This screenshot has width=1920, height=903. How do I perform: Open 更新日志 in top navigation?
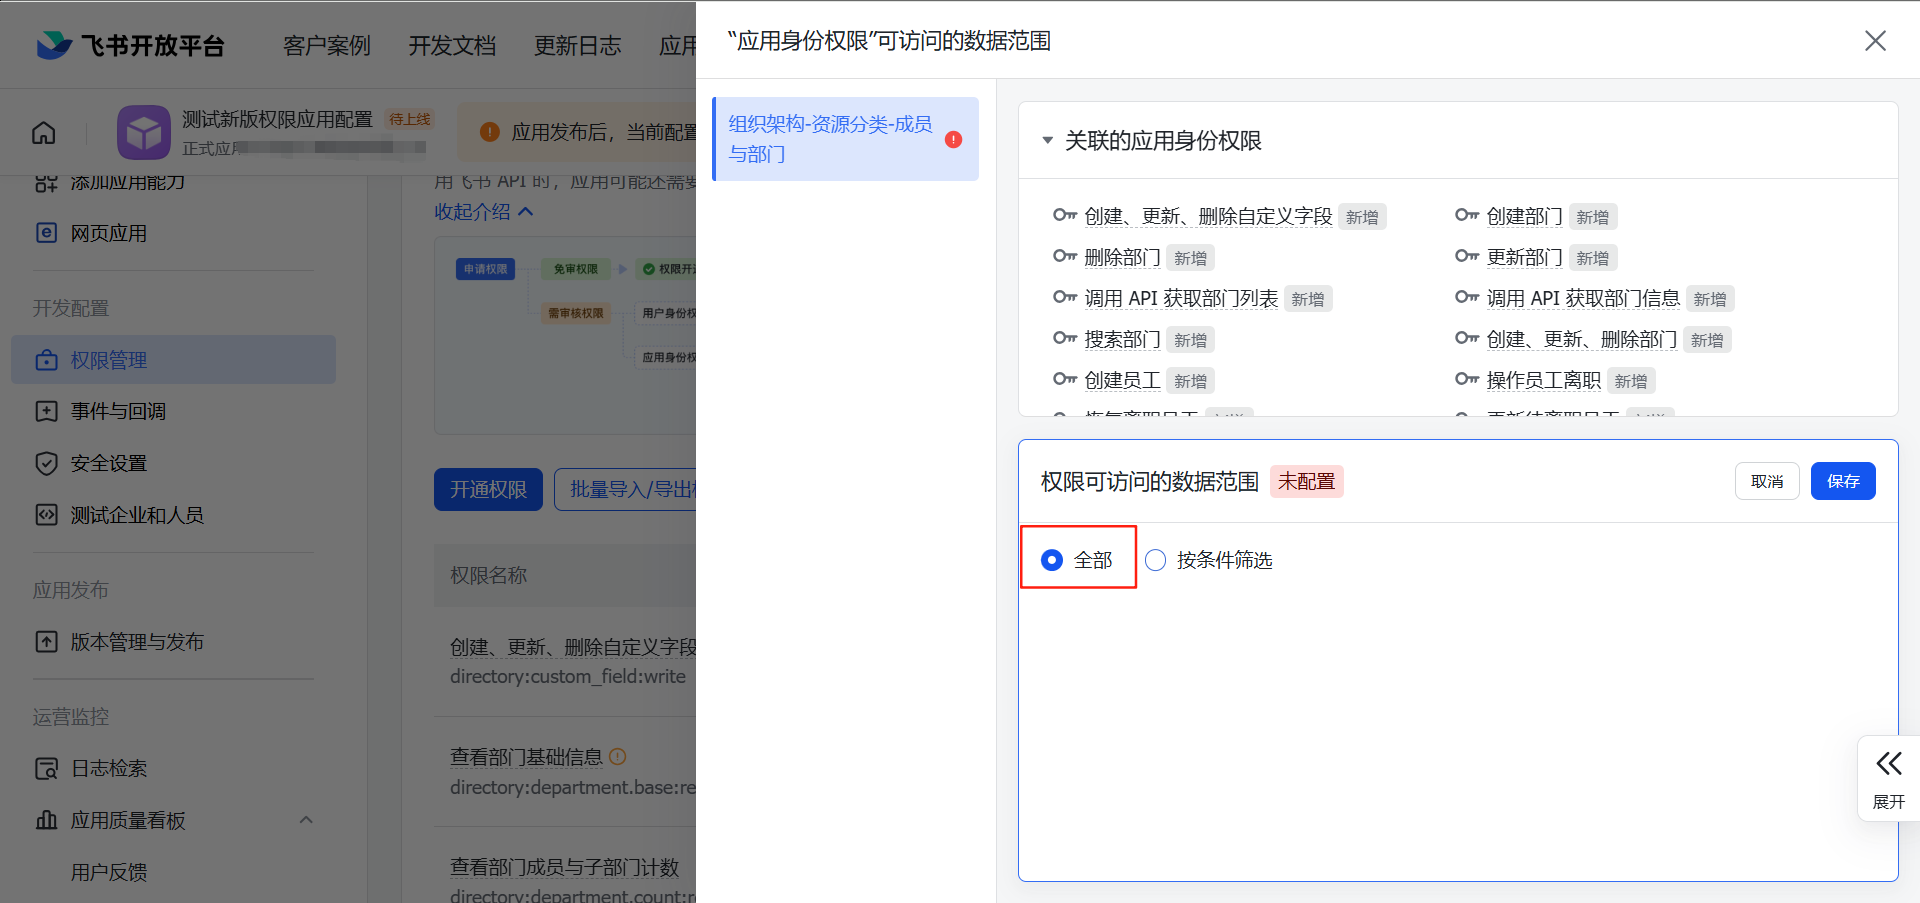tap(577, 46)
